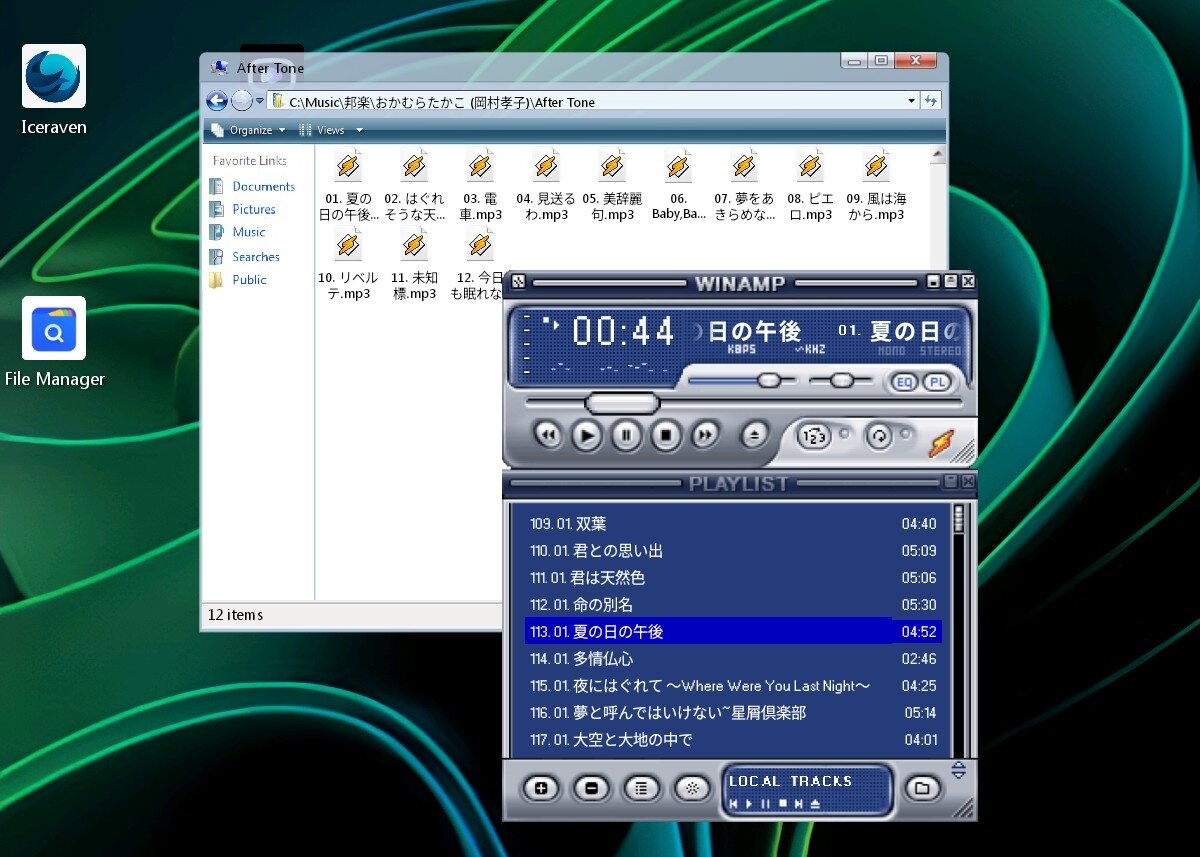Viewport: 1200px width, 857px height.
Task: Expand the address bar history dropdown
Action: click(911, 101)
